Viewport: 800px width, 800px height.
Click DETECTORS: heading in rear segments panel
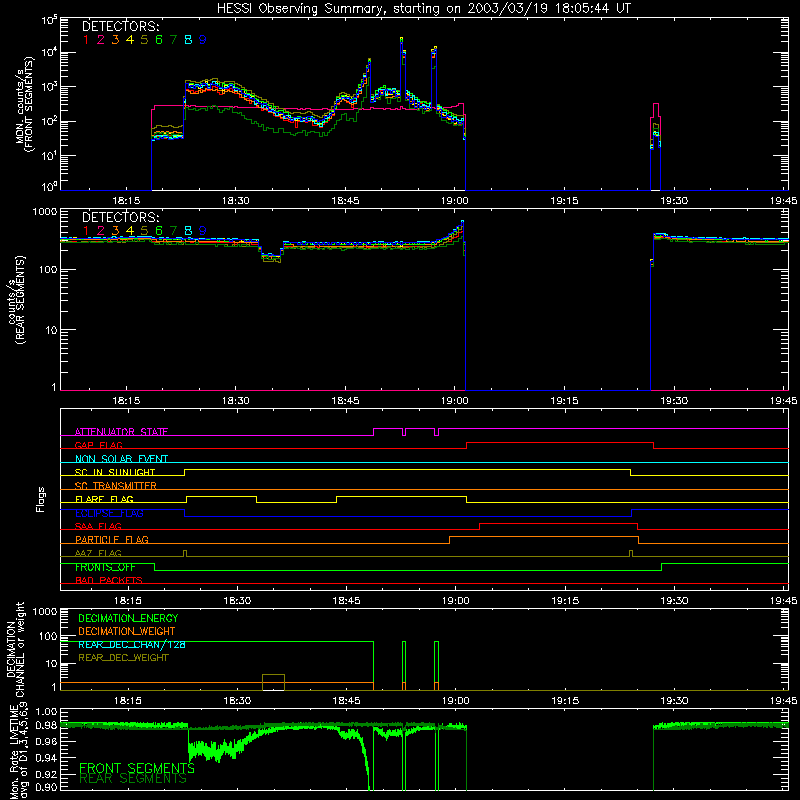click(120, 217)
